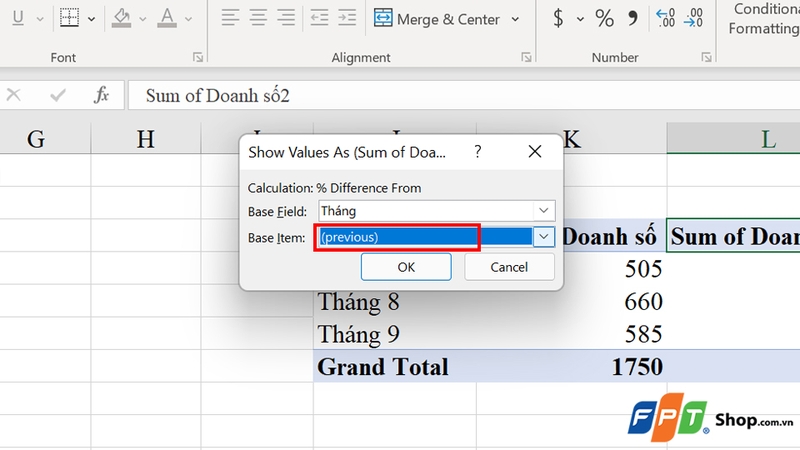Open borders dropdown arrow

(x=91, y=19)
